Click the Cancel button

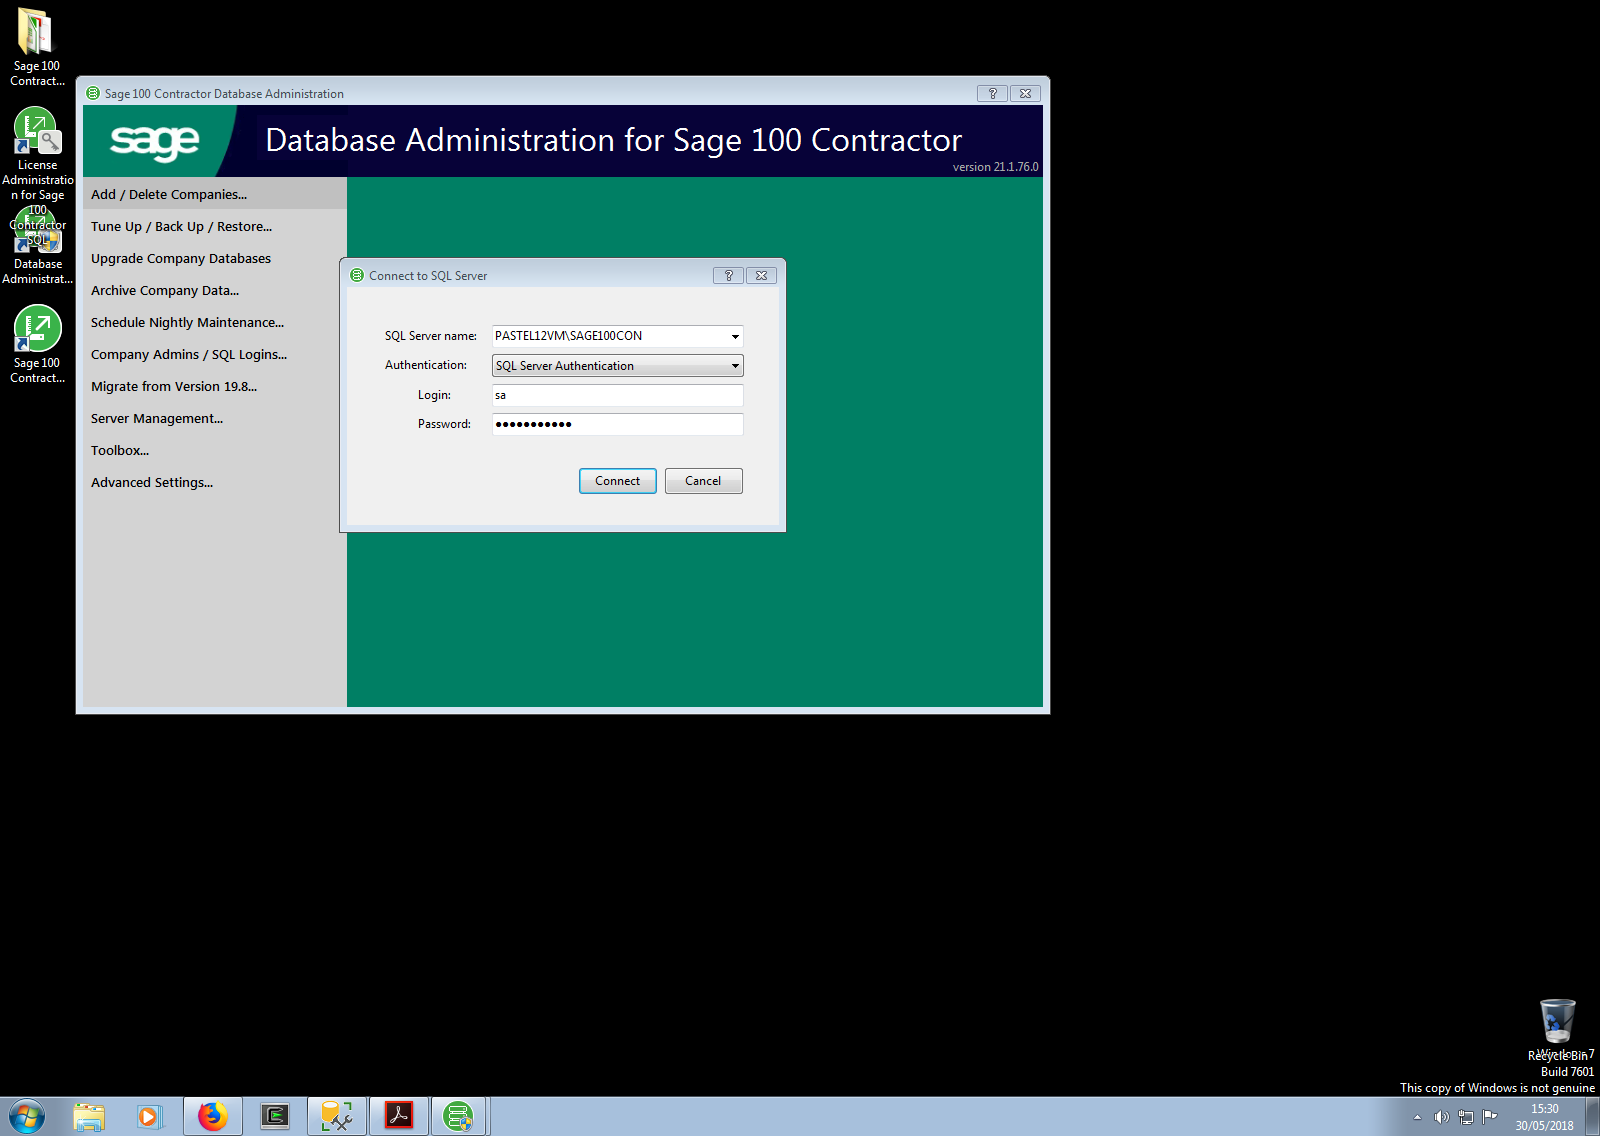(703, 481)
